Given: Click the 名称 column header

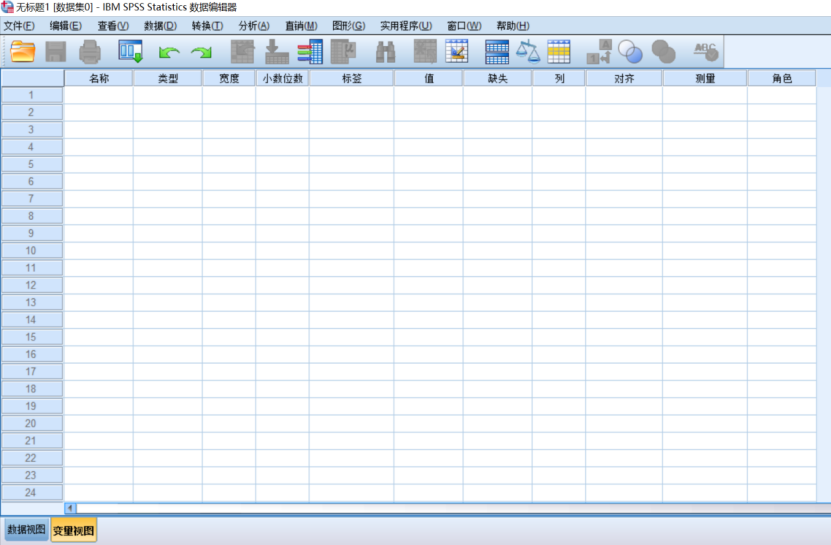Looking at the screenshot, I should (99, 78).
